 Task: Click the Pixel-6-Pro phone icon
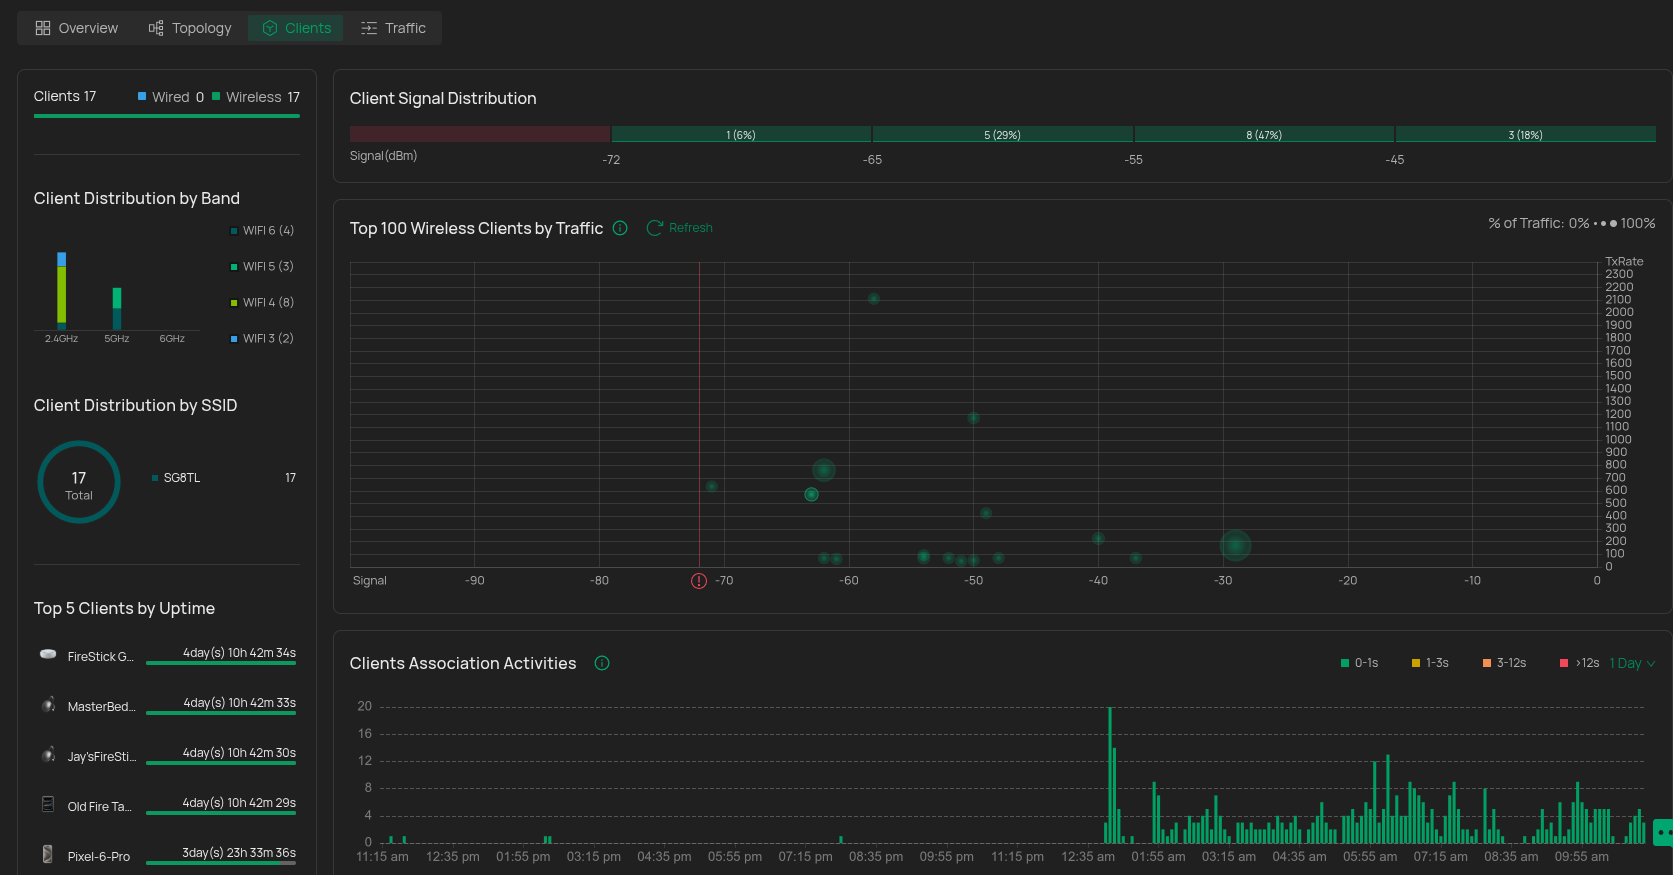48,854
